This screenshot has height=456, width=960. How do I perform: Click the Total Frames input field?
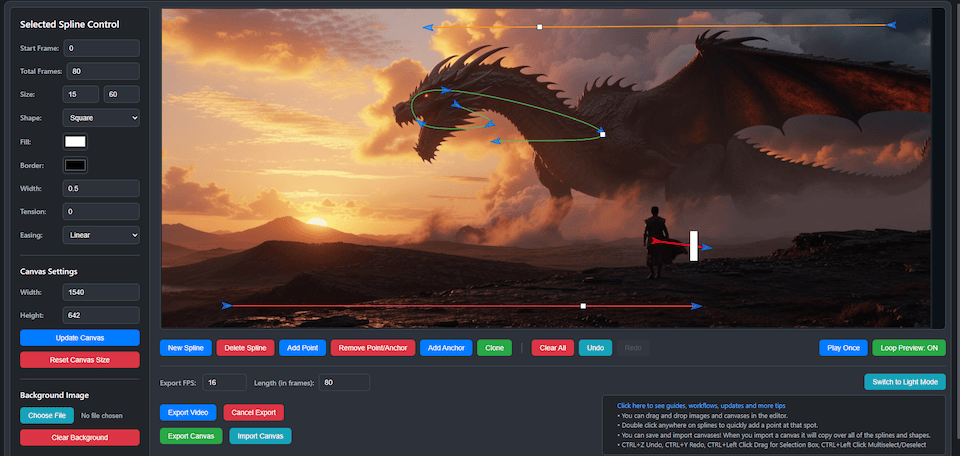point(103,71)
